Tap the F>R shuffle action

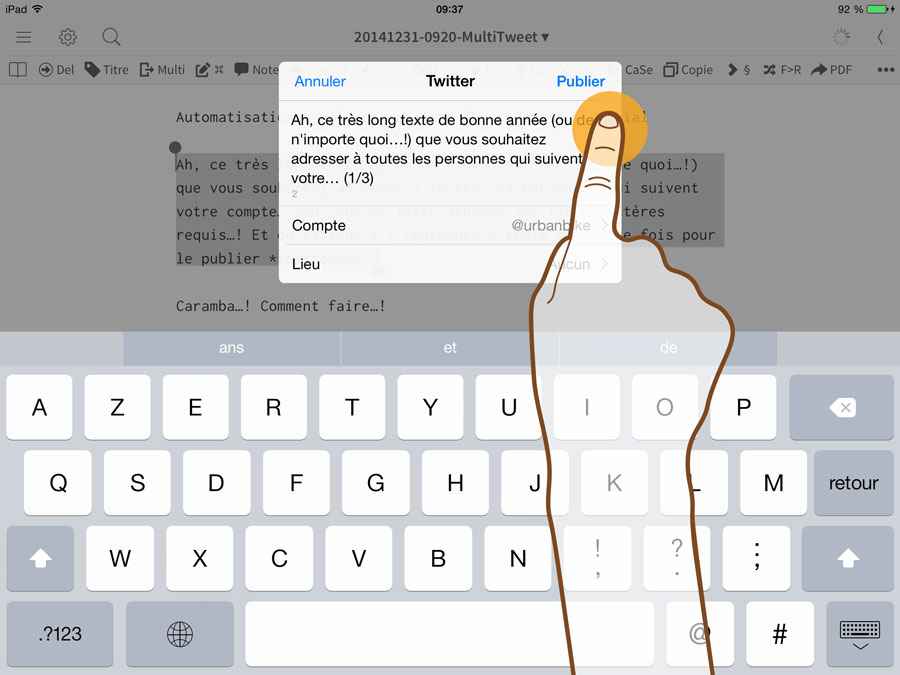coord(782,70)
